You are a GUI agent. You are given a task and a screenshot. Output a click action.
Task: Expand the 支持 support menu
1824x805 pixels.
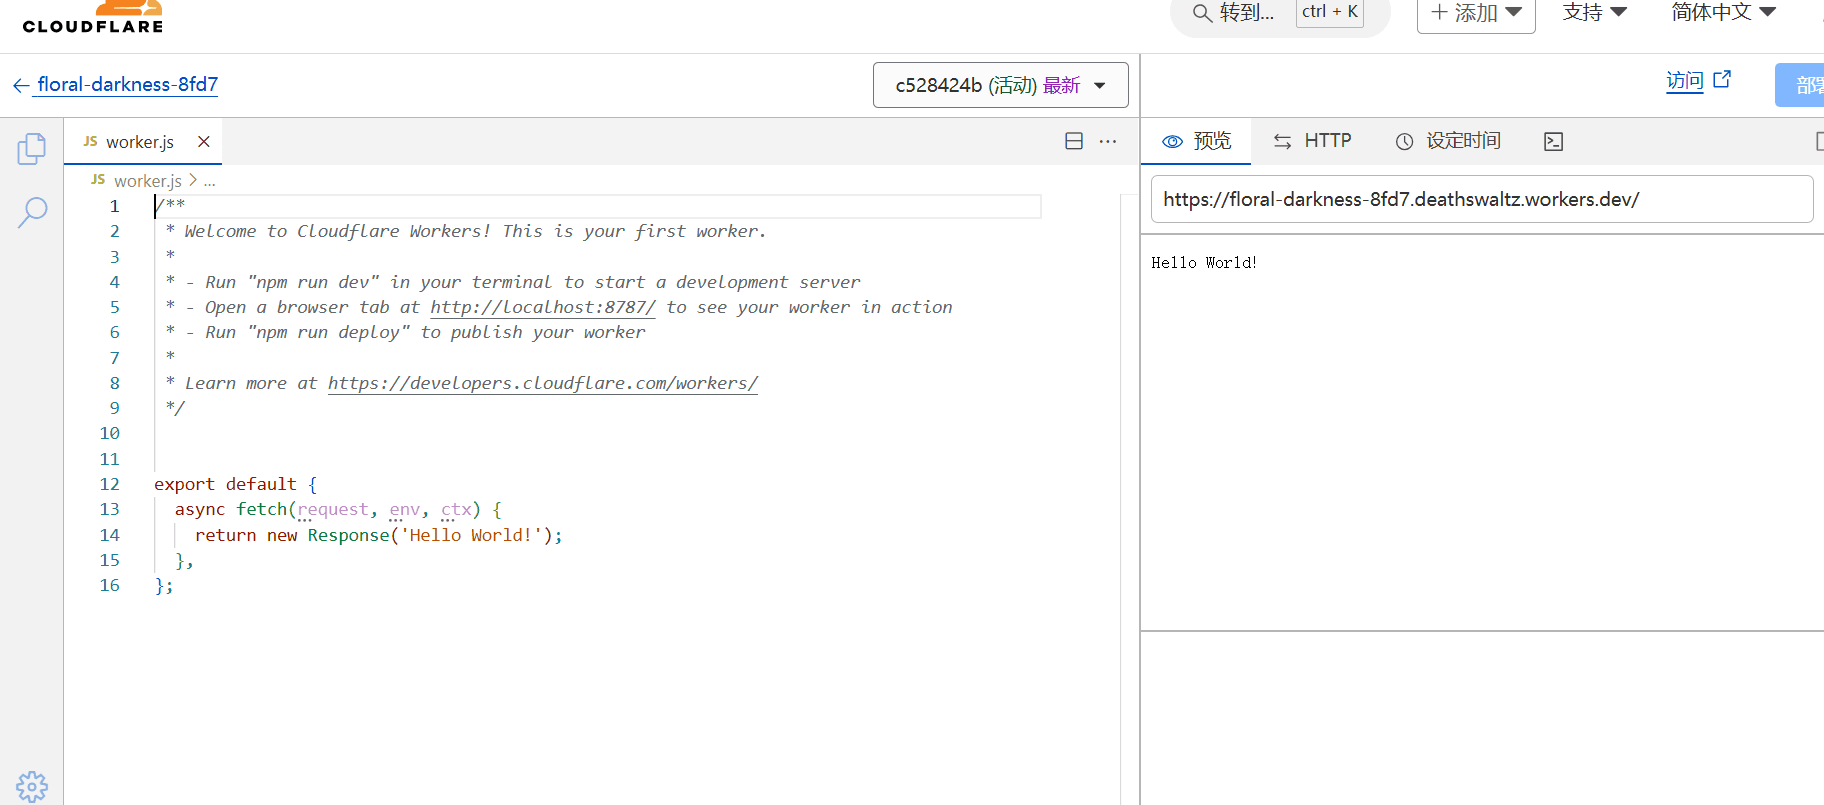[1594, 13]
